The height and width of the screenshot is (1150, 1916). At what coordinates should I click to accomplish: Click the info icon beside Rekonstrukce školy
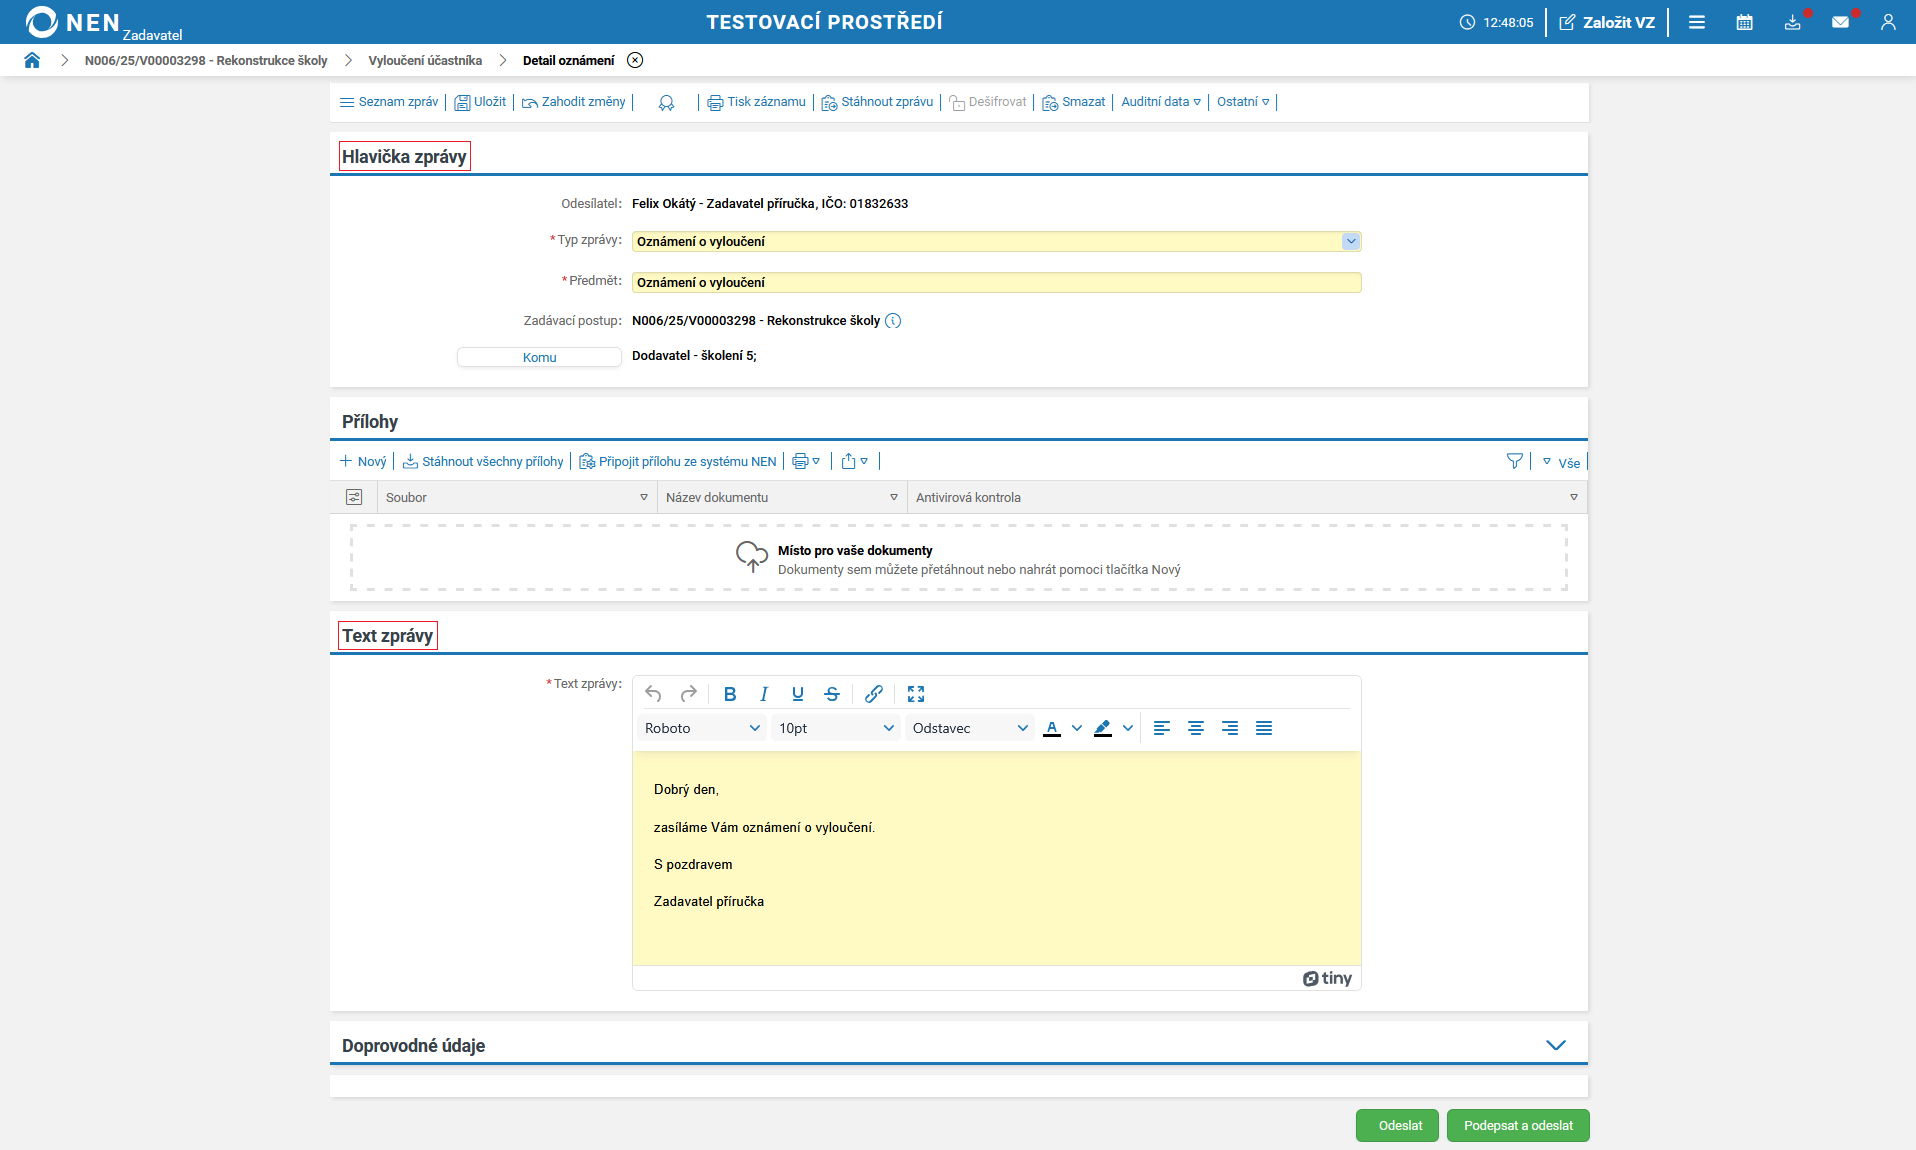[893, 321]
